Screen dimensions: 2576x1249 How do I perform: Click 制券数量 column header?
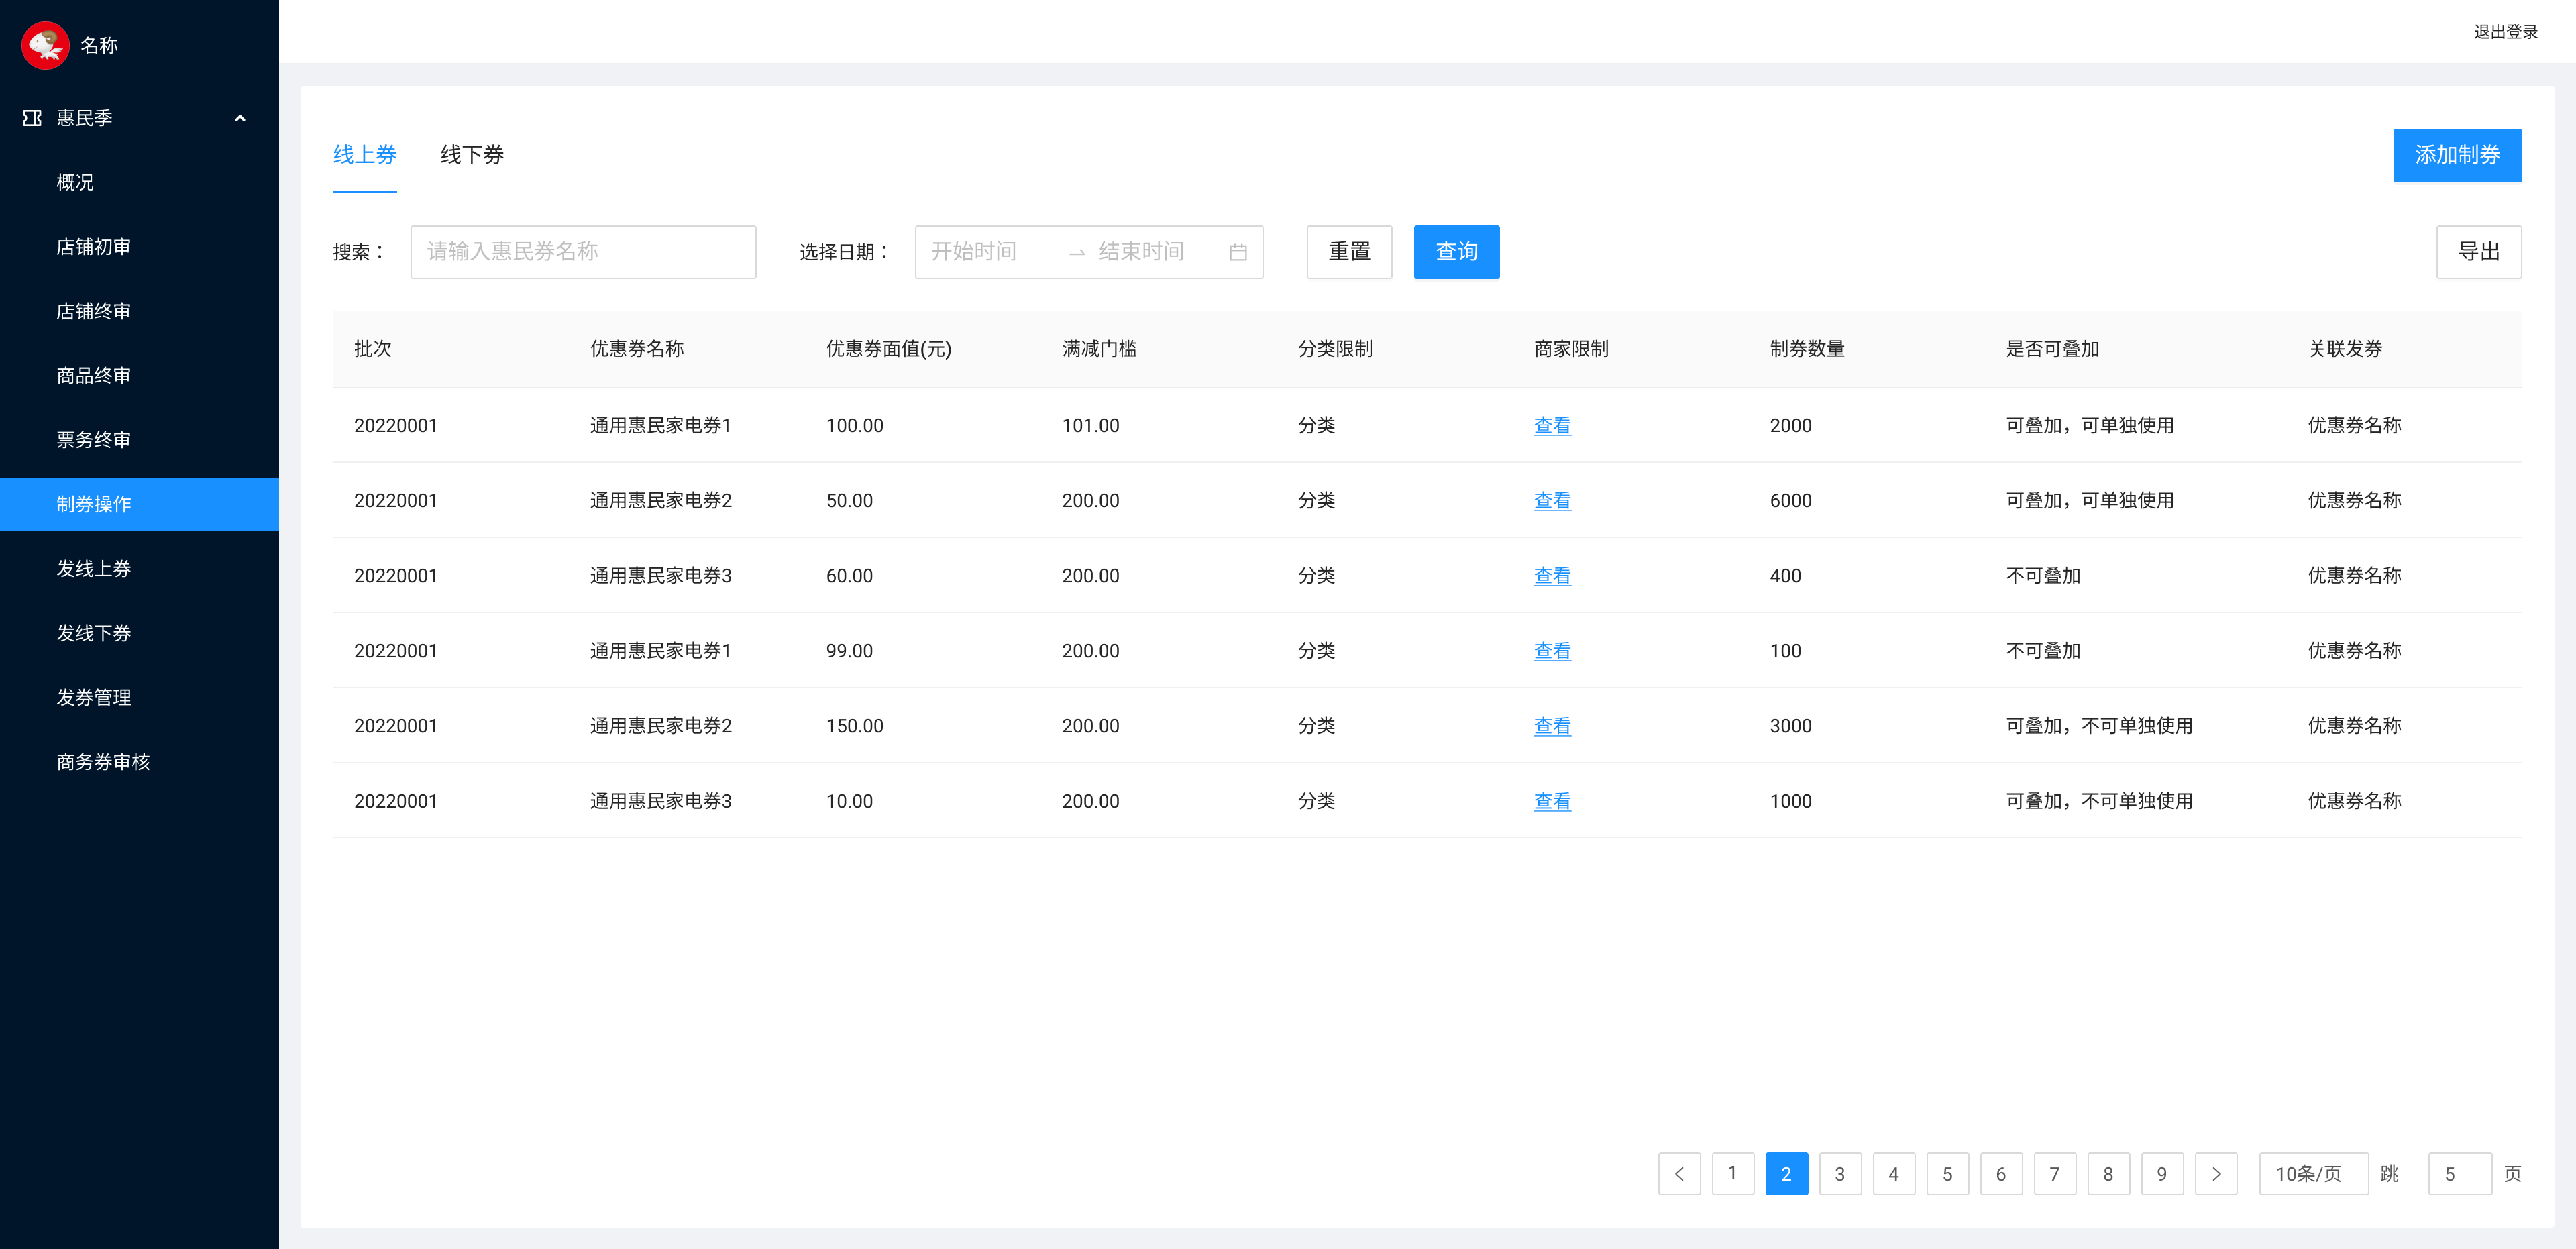(x=1807, y=349)
